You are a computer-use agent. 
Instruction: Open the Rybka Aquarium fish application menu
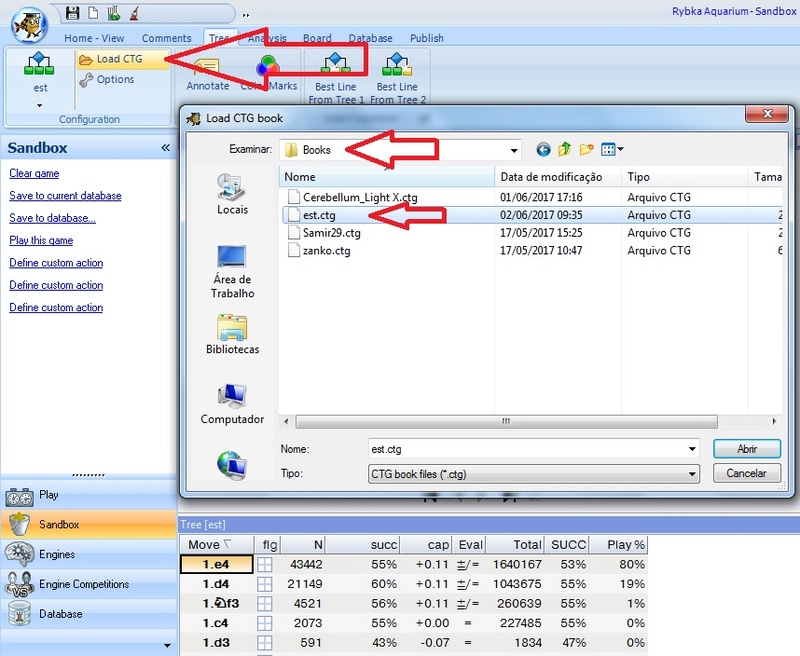(x=30, y=25)
